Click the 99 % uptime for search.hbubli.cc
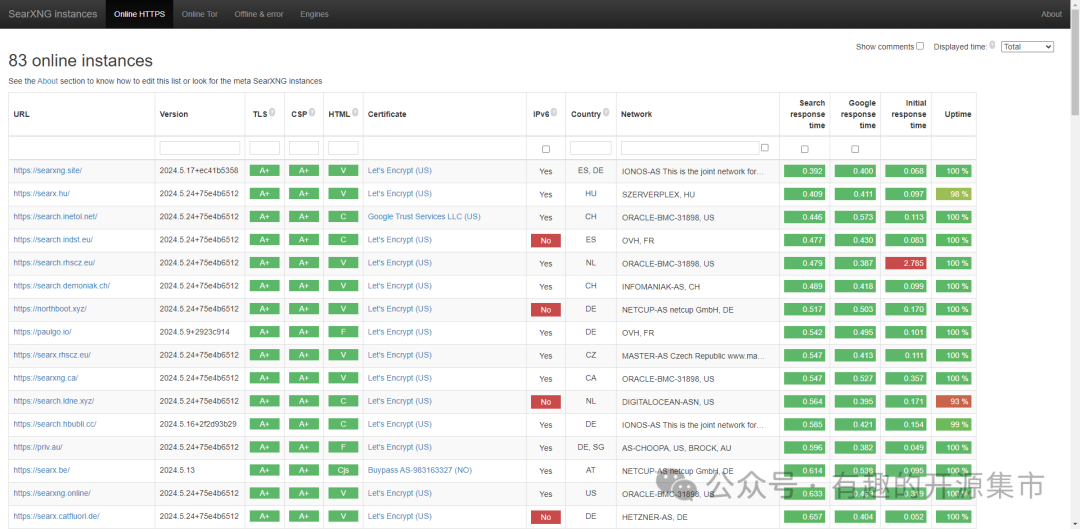This screenshot has height=529, width=1080. [953, 424]
